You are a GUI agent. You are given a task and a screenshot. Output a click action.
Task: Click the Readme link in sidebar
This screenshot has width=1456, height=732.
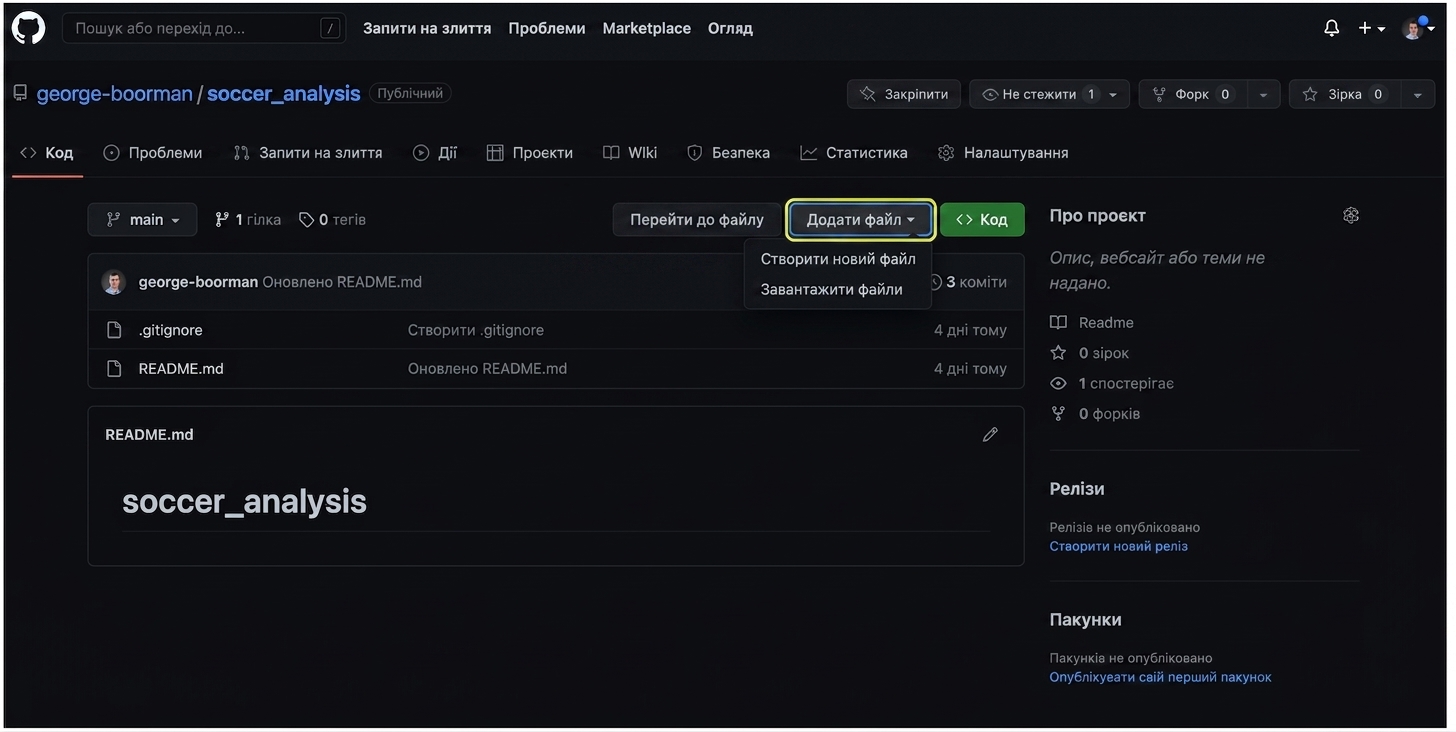click(1092, 322)
